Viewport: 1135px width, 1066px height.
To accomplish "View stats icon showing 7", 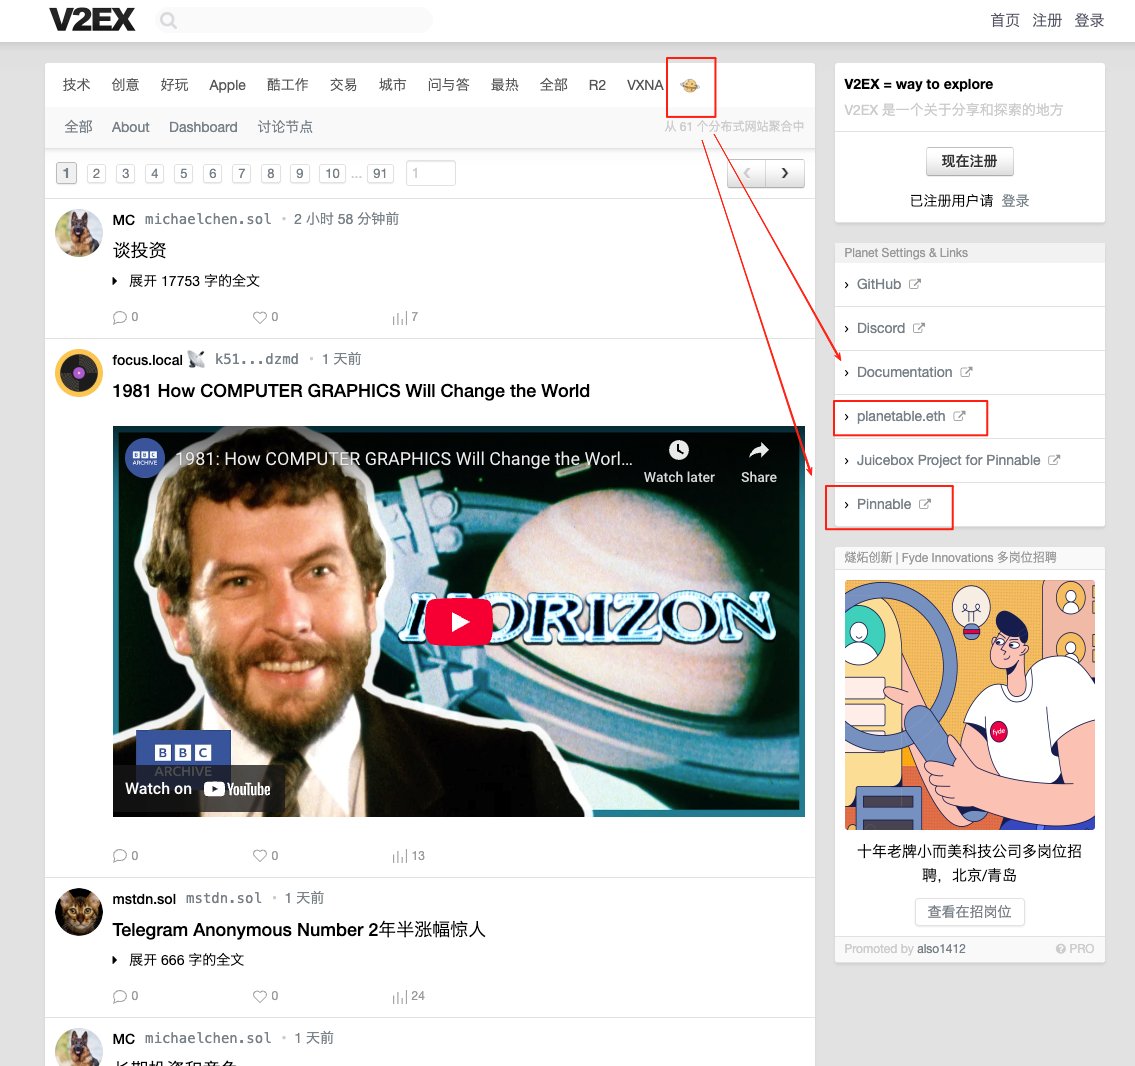I will (400, 318).
